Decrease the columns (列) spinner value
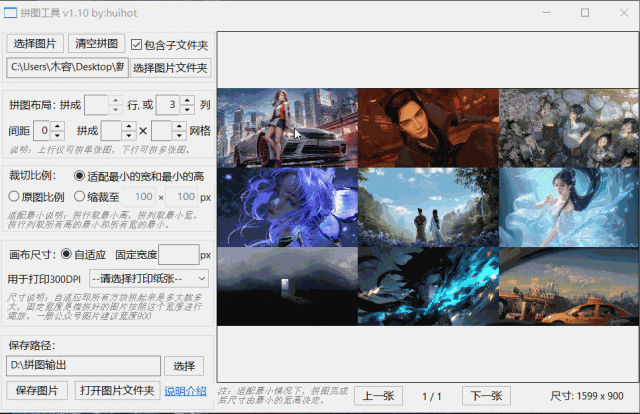This screenshot has width=640, height=414. click(x=187, y=110)
